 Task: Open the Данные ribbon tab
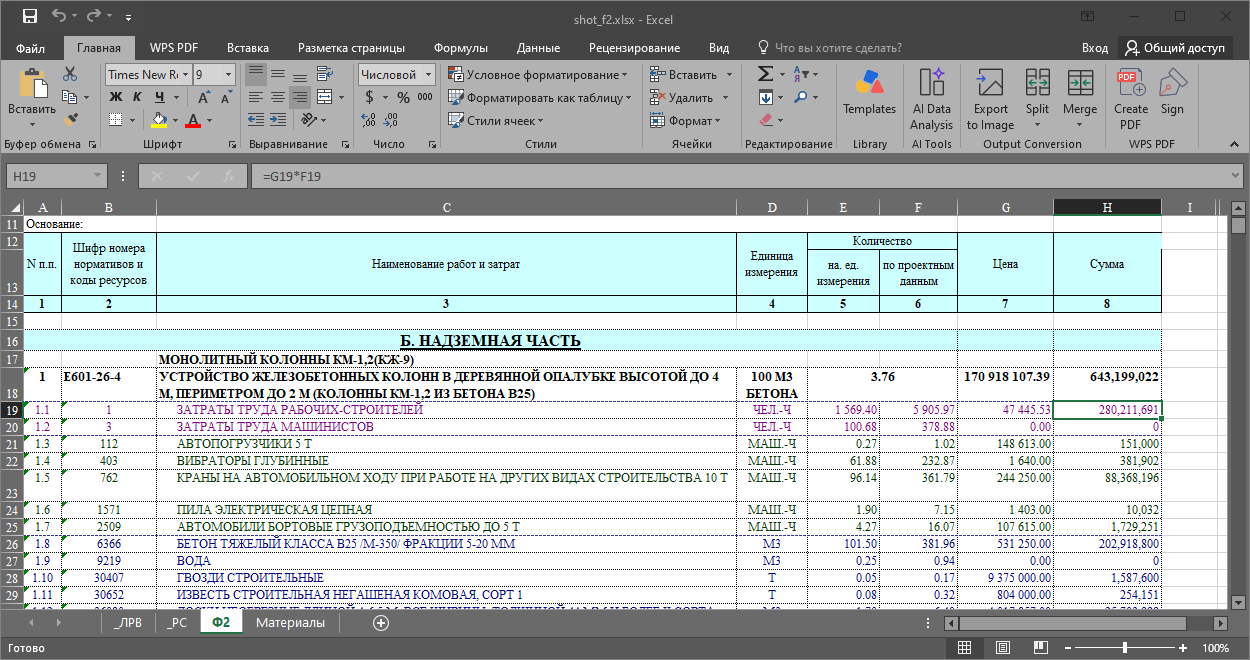coord(538,48)
